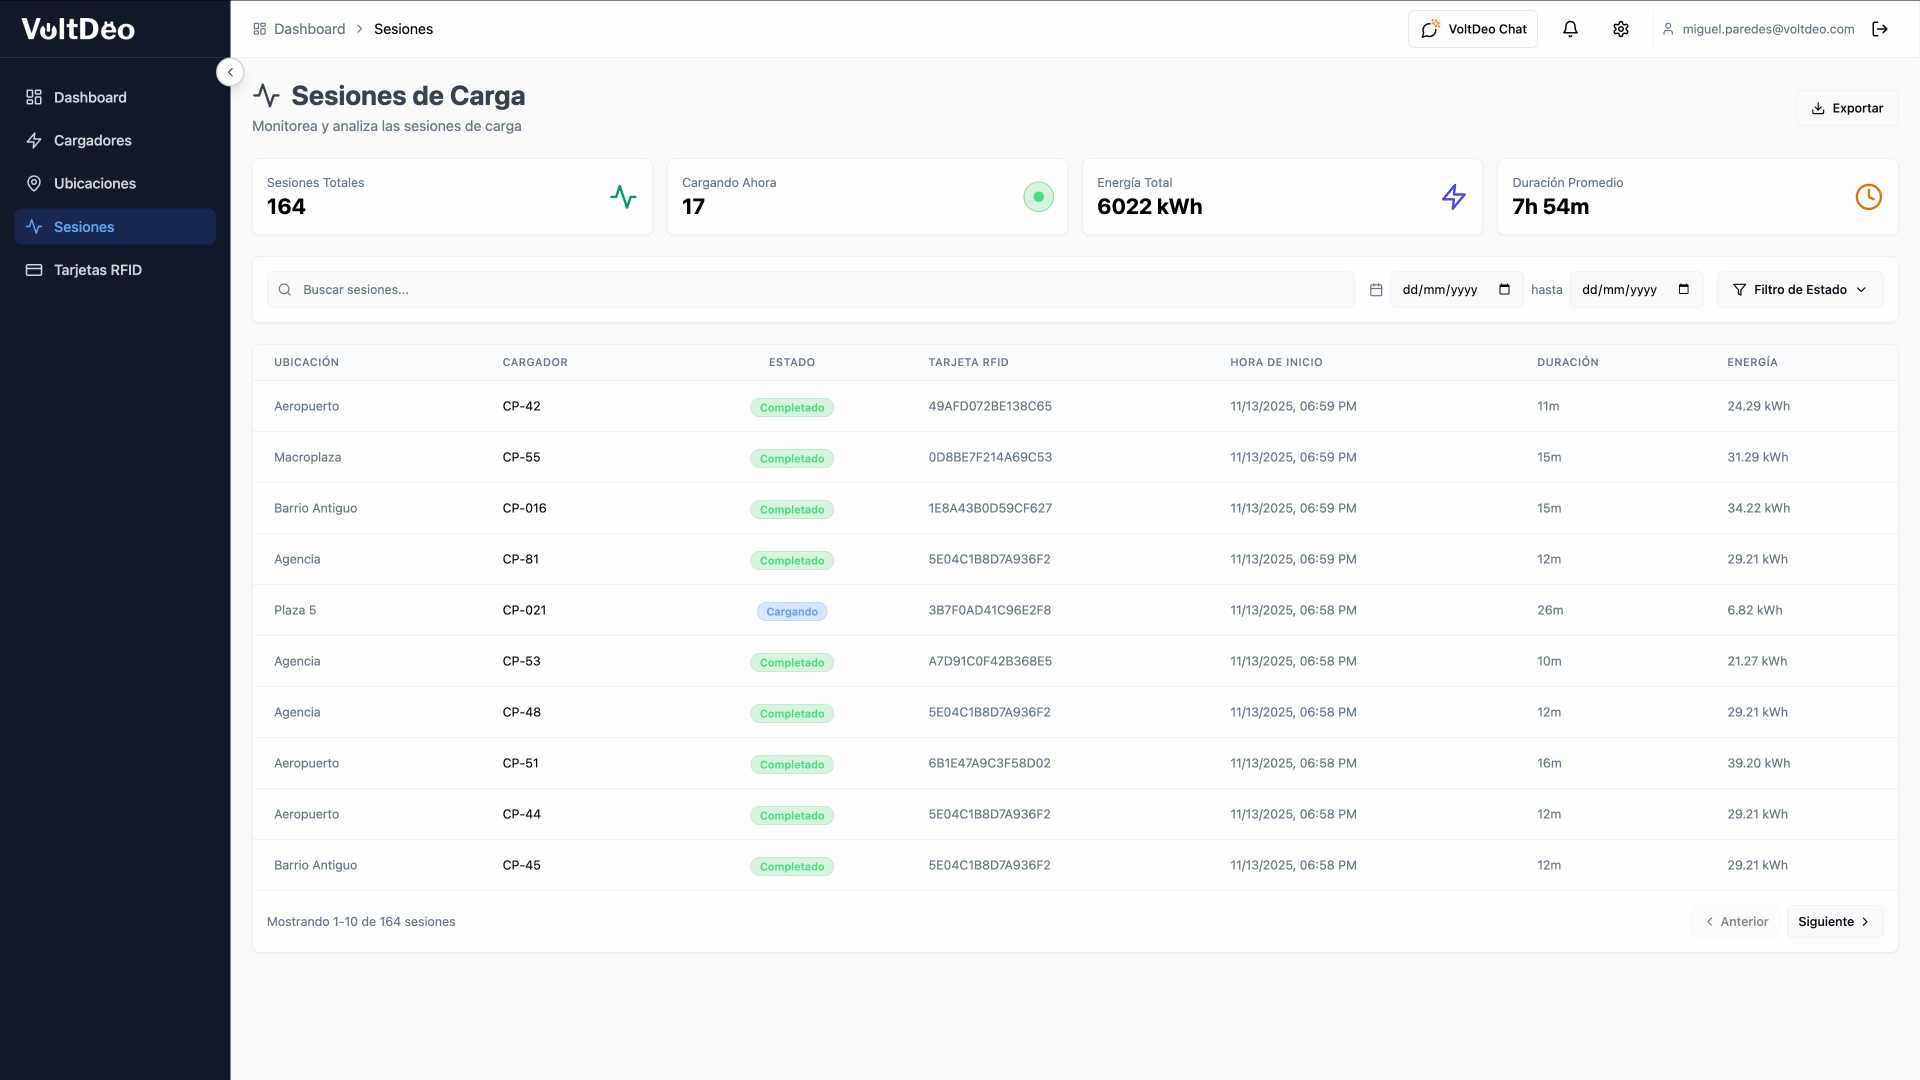The width and height of the screenshot is (1920, 1080).
Task: Click the 26m duration cell
Action: [x=1550, y=610]
